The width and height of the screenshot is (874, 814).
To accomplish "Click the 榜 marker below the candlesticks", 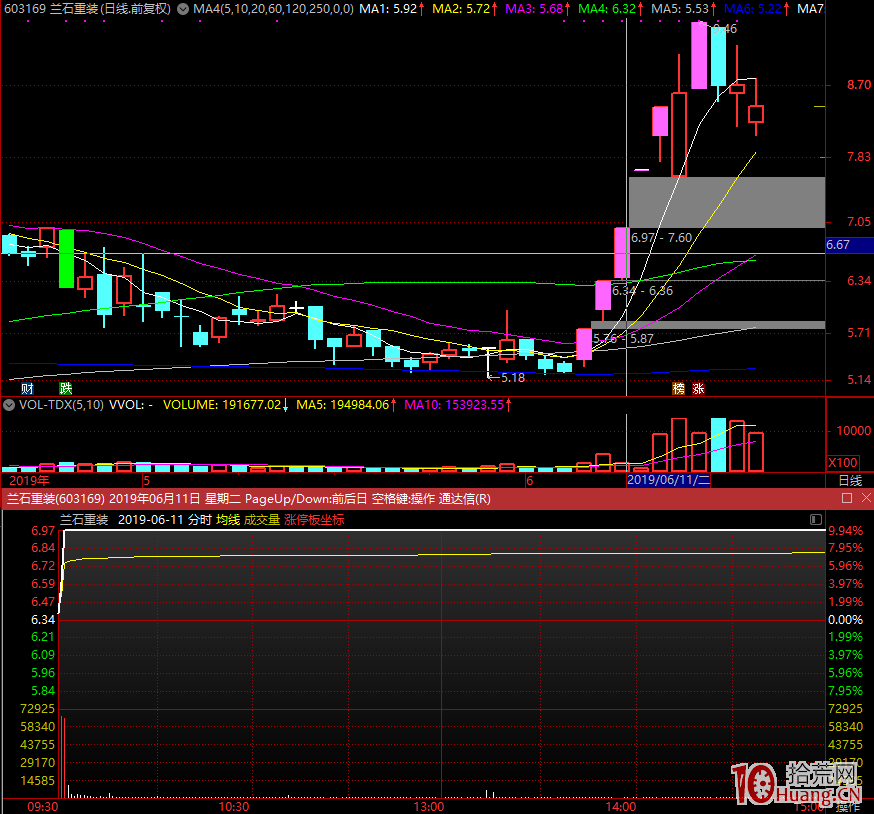I will (679, 388).
